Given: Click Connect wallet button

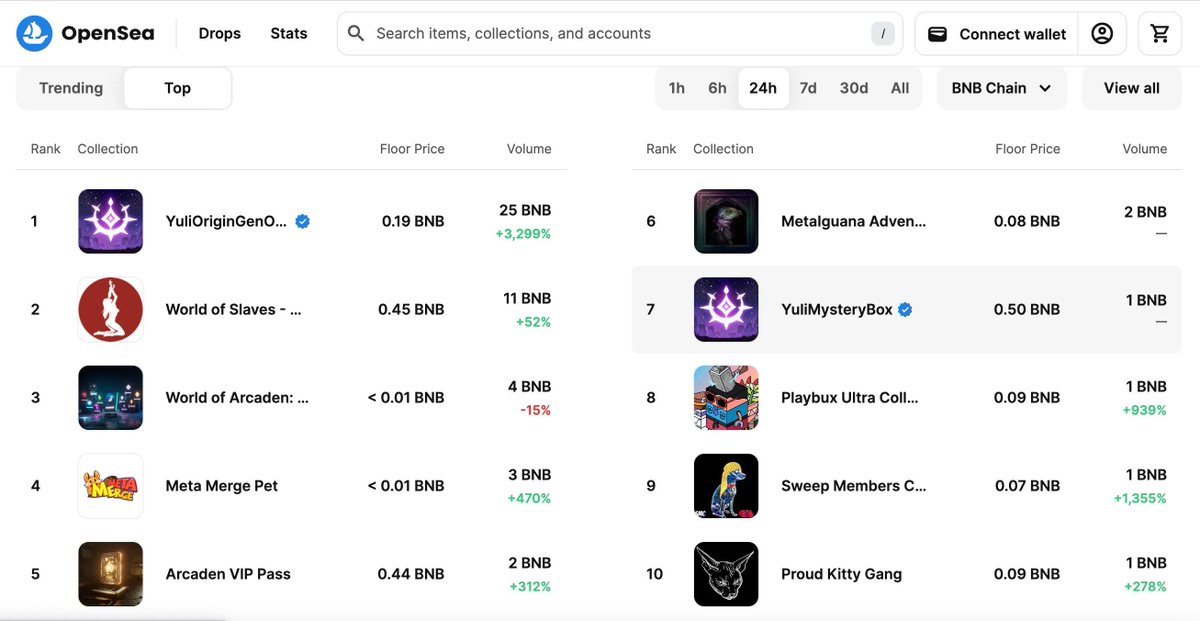Looking at the screenshot, I should tap(997, 34).
